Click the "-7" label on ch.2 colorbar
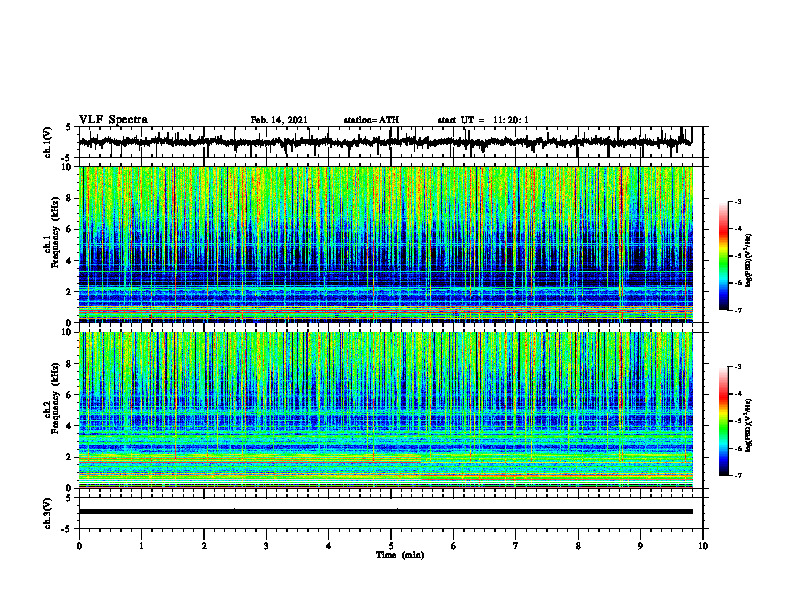Screen dimensions: 792x612 737,475
